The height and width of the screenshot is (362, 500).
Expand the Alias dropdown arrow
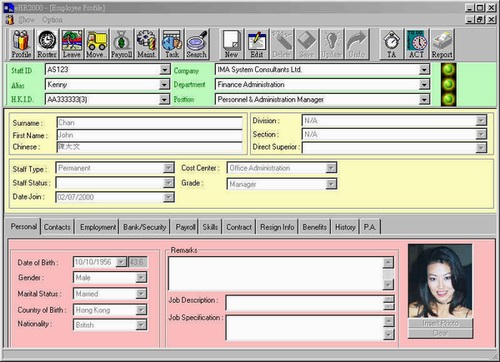(x=164, y=84)
